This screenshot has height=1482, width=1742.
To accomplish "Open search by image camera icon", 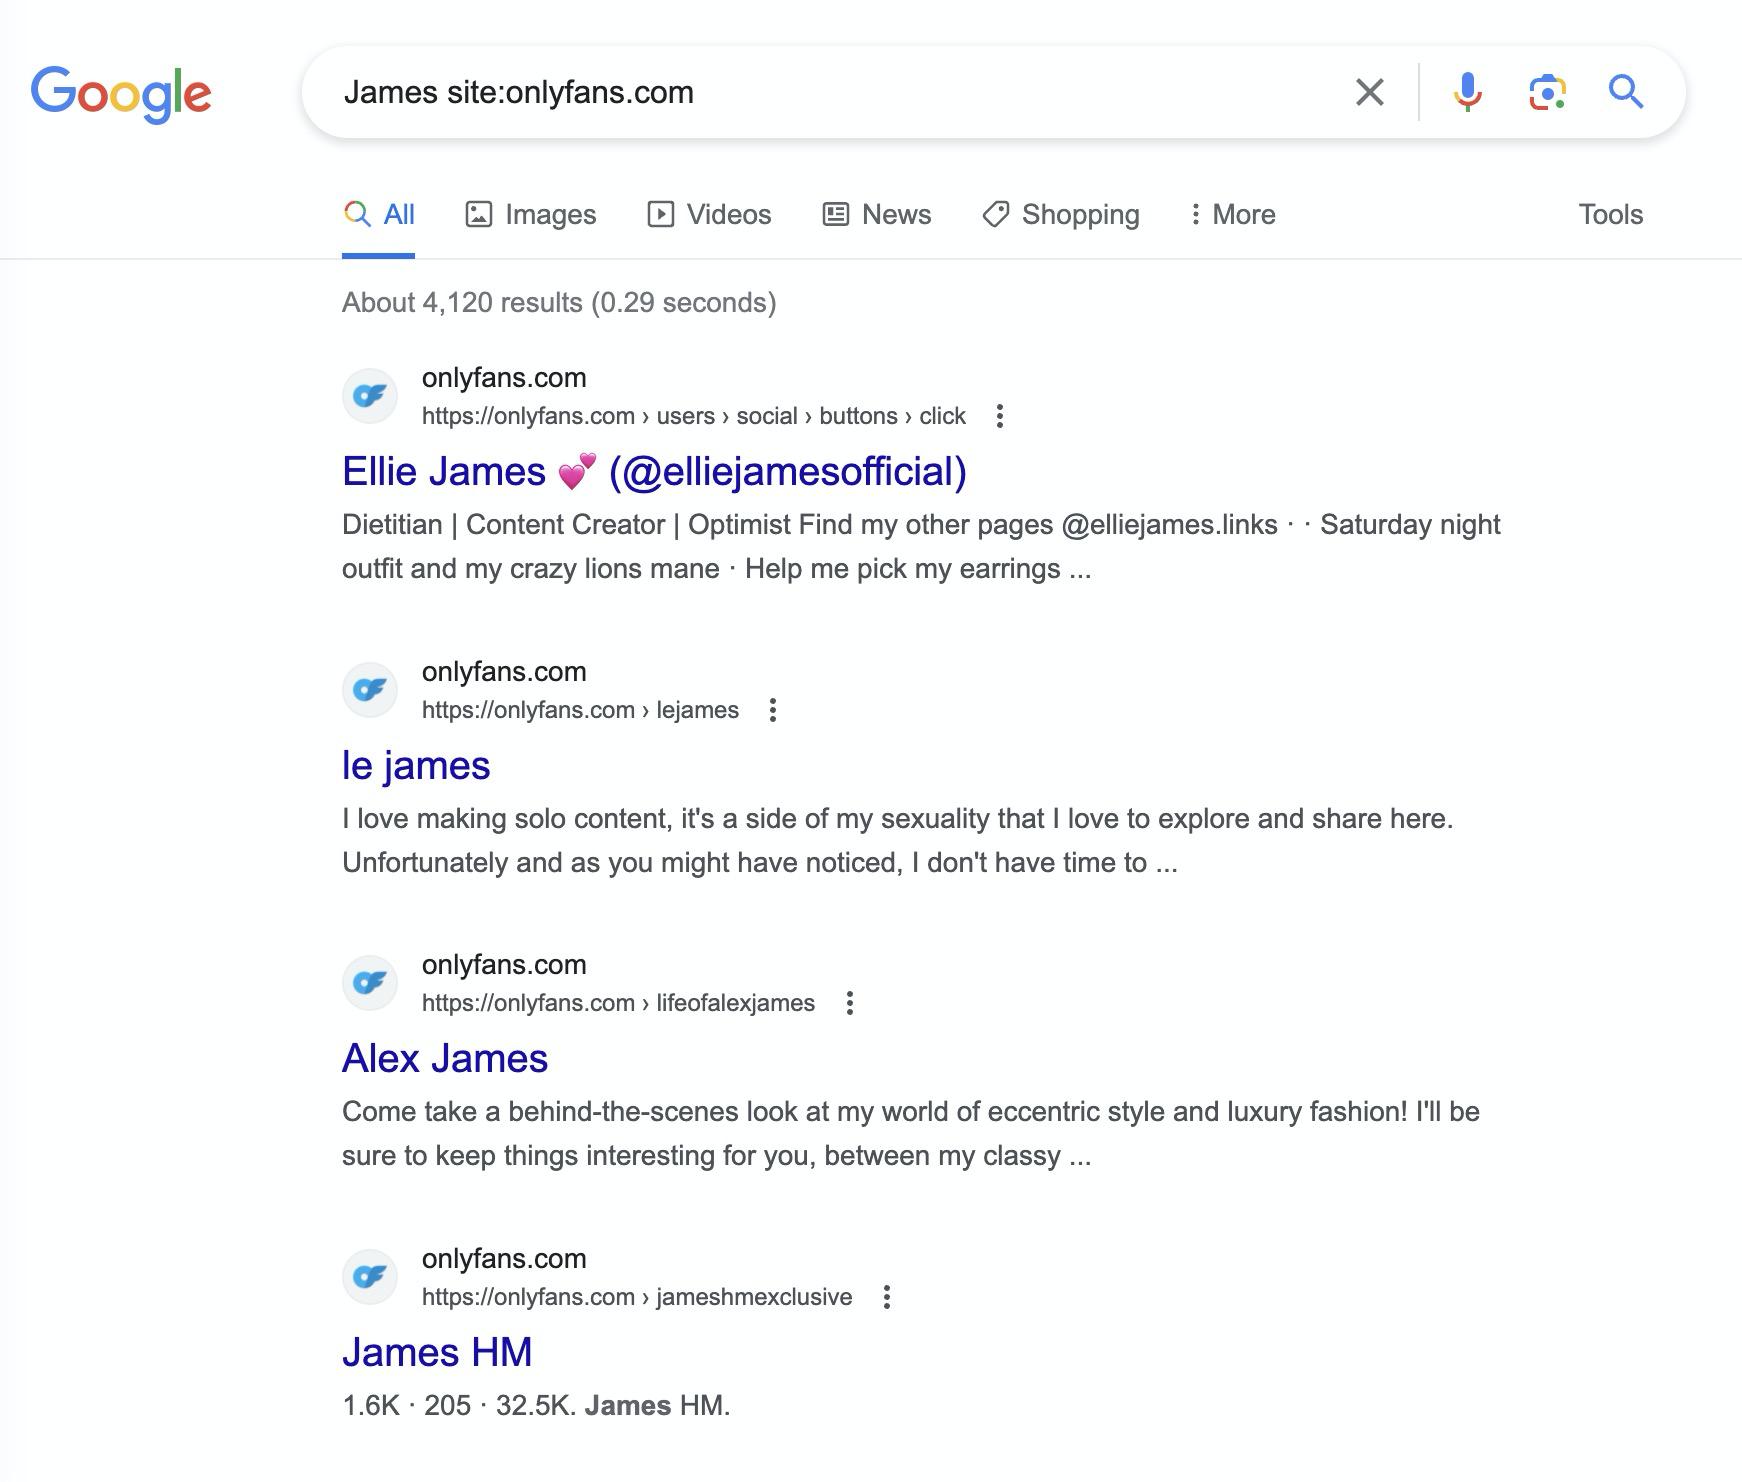I will (1547, 92).
